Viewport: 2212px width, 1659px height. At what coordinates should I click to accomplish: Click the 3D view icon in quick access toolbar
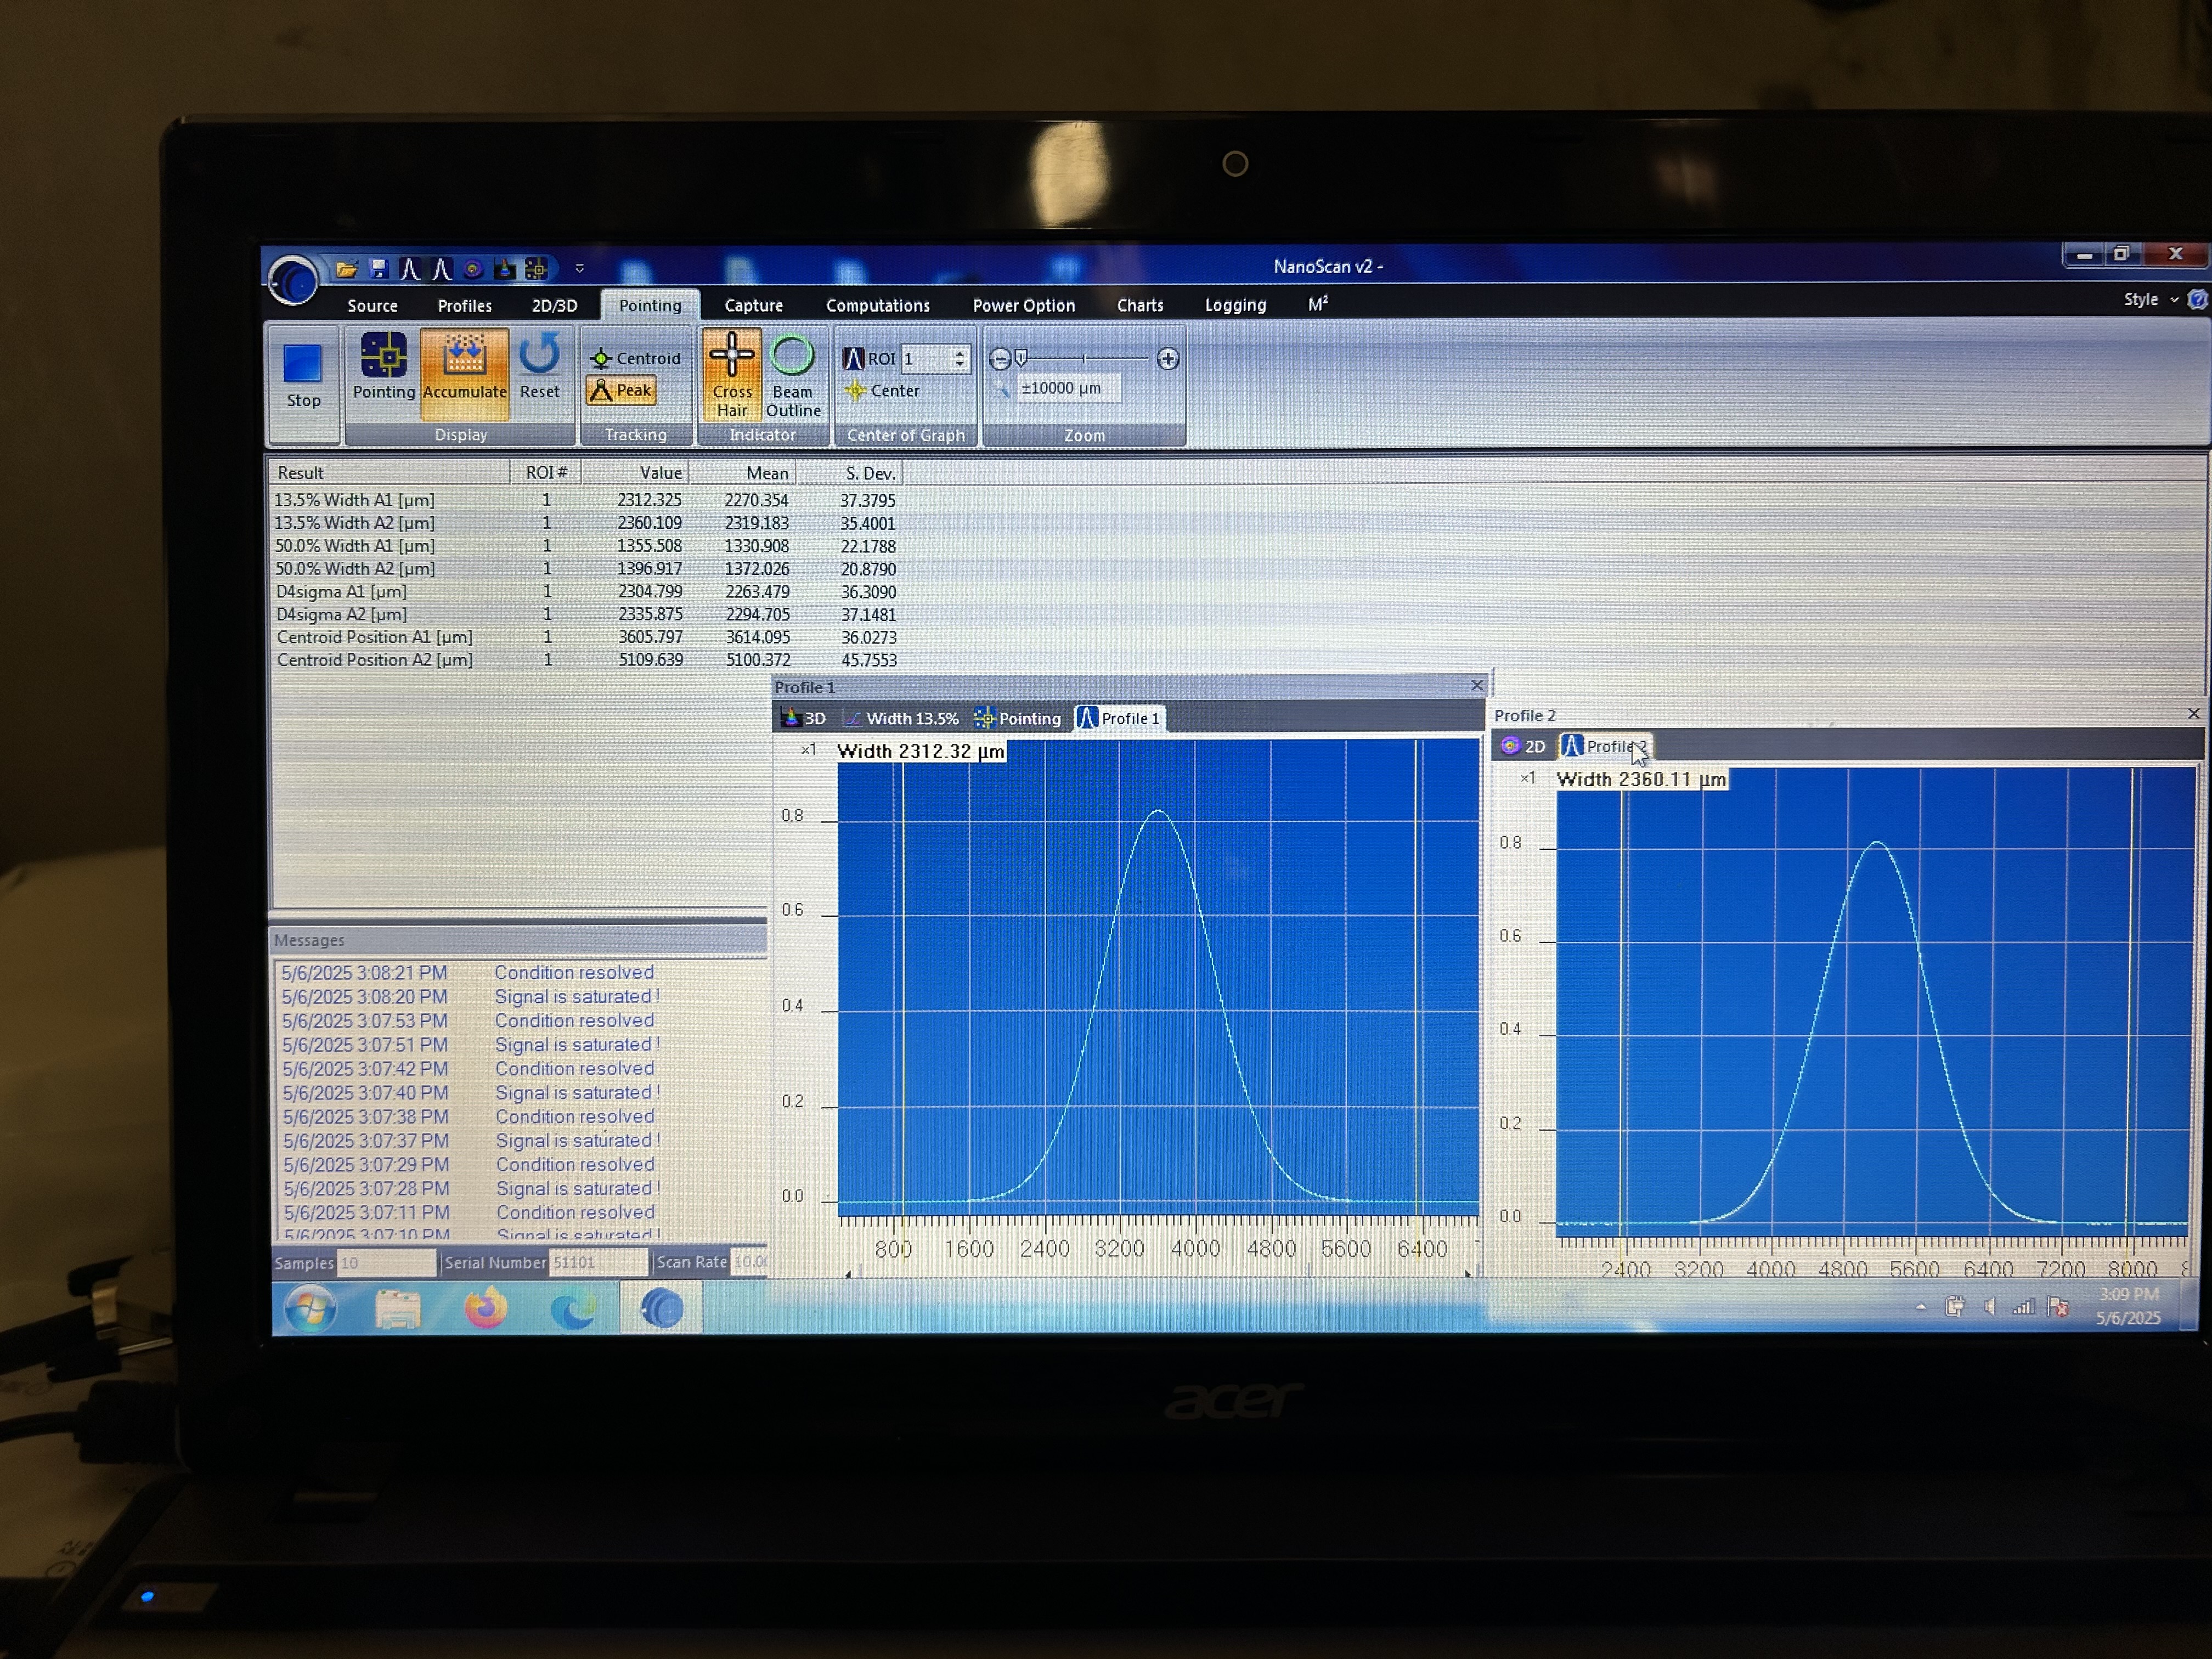tap(505, 268)
